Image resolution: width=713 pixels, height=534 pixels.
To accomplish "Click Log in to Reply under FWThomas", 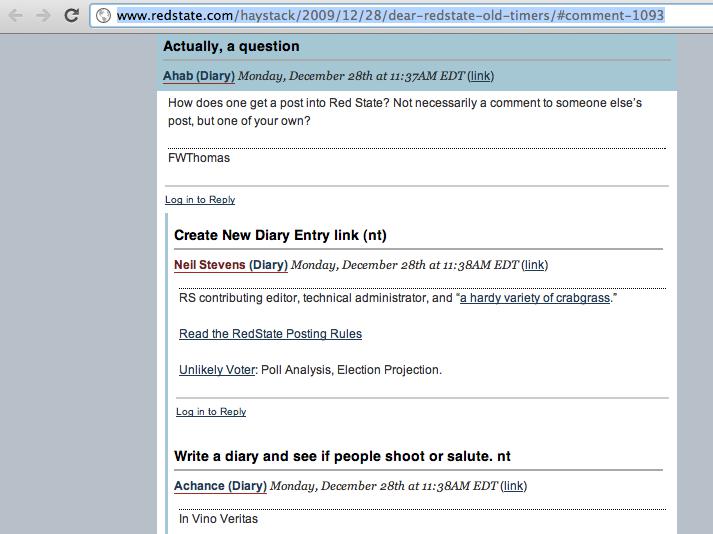I will click(x=200, y=200).
